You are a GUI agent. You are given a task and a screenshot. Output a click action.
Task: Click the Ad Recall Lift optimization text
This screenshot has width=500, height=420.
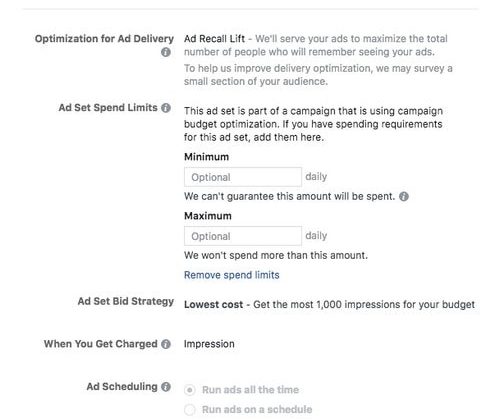coord(214,39)
